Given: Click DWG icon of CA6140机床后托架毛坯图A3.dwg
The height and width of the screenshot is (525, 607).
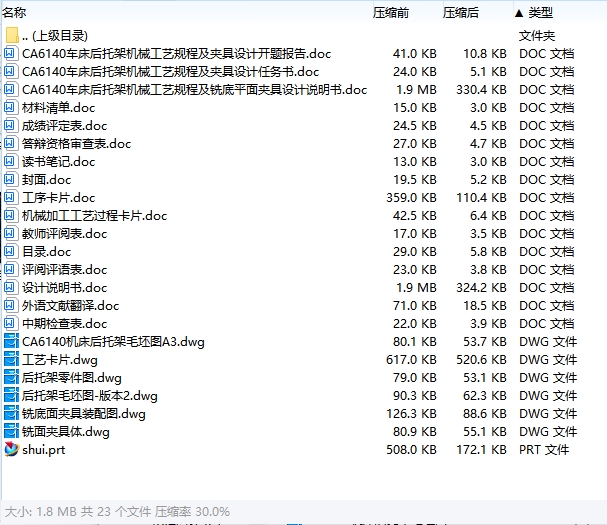Looking at the screenshot, I should (x=11, y=341).
